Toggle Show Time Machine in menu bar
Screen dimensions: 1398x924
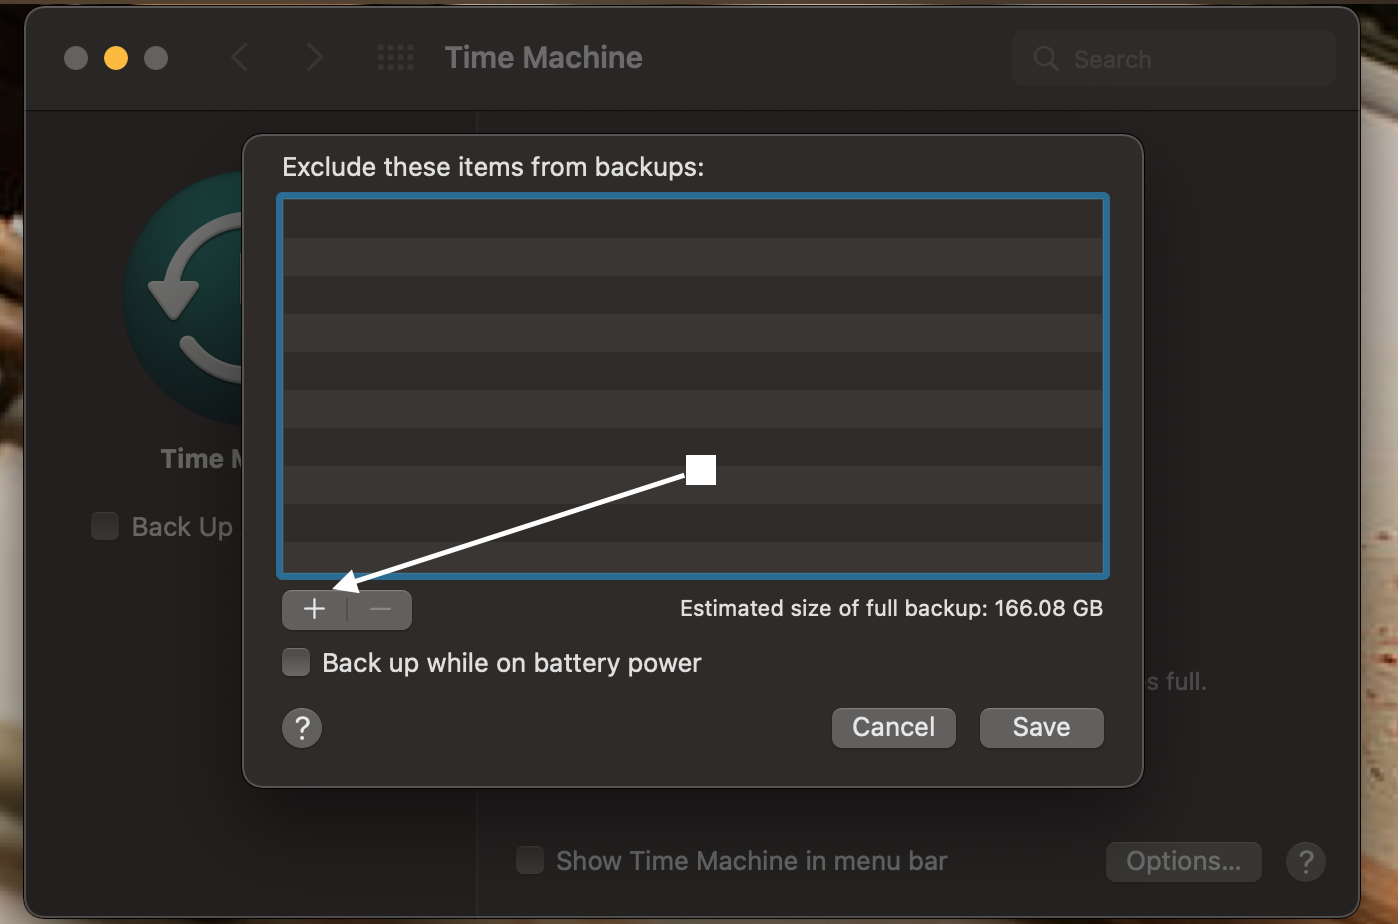coord(529,860)
